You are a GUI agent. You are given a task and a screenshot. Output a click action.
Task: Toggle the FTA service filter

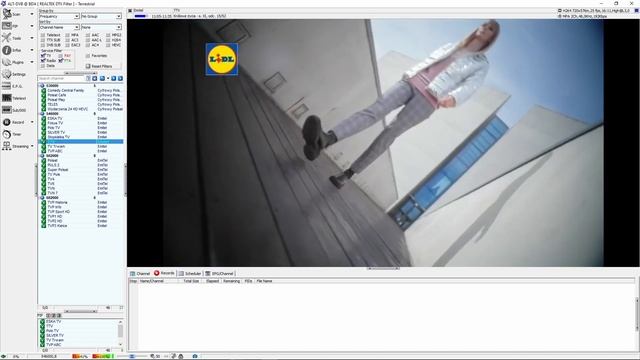coord(60,60)
